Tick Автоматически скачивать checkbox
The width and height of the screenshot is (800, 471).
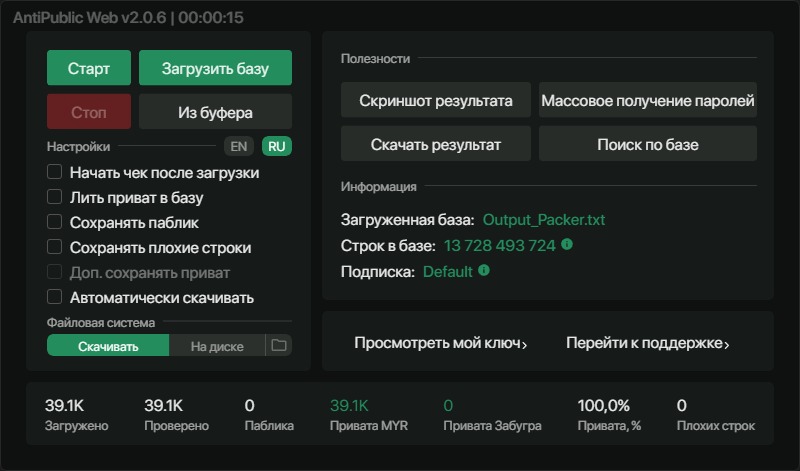(55, 297)
